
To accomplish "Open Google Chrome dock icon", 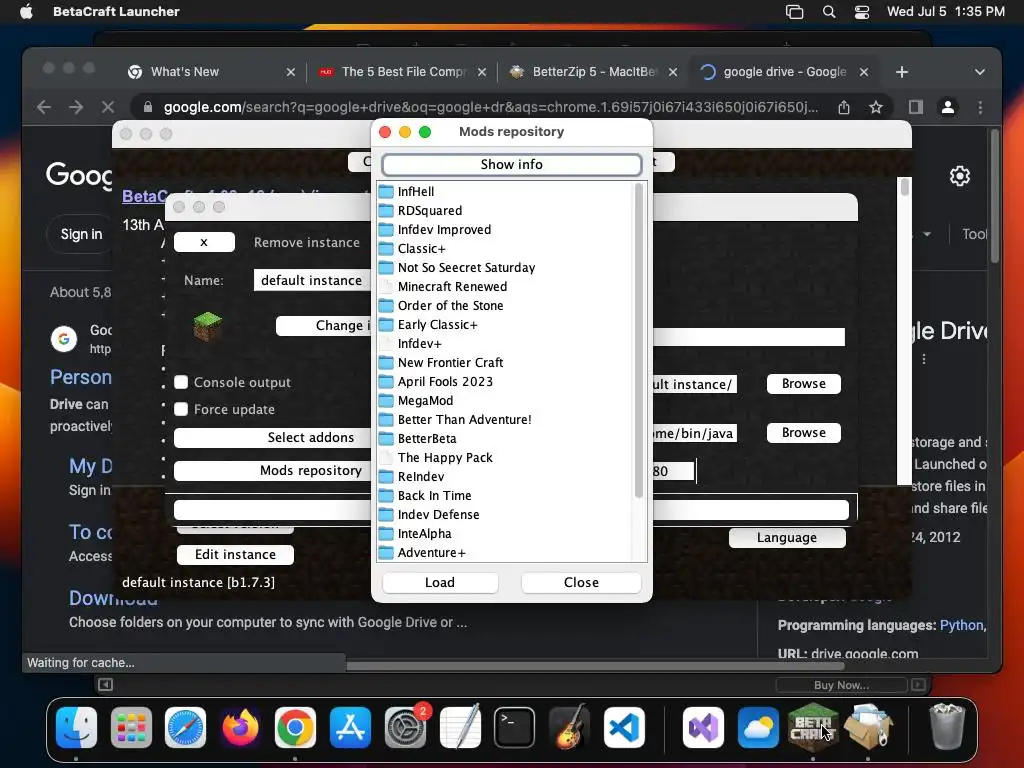I will tap(295, 727).
